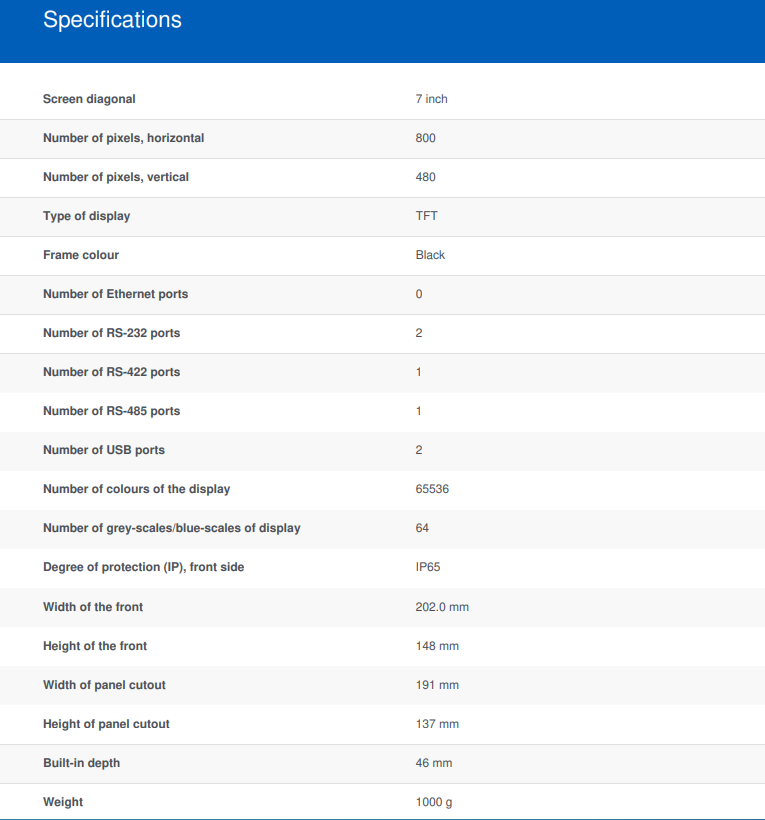Click the USB ports value '2'
The image size is (765, 820).
(x=419, y=450)
